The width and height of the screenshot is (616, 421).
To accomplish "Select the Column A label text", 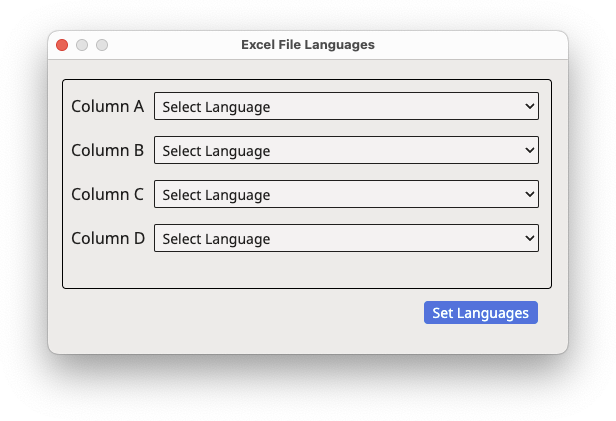I will coord(107,106).
